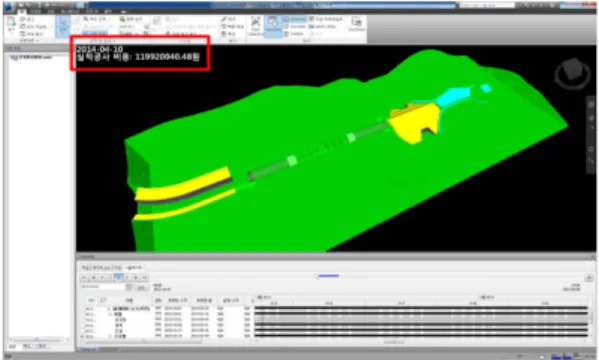
Task: Rewind simulation to the start
Action: [84, 277]
